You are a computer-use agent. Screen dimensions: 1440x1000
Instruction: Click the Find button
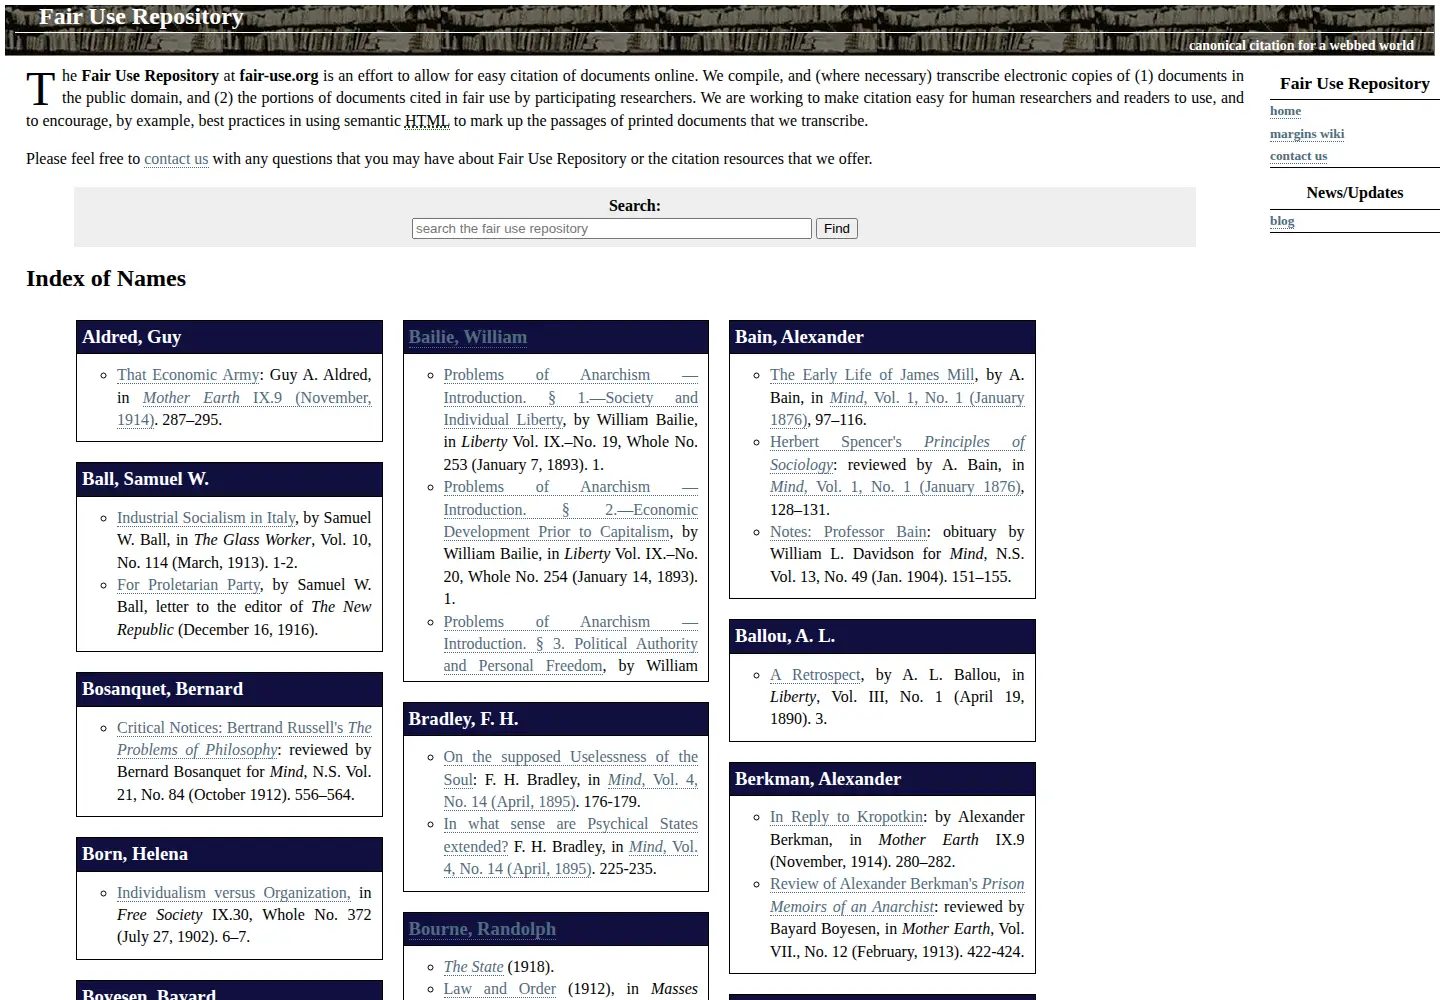836,229
